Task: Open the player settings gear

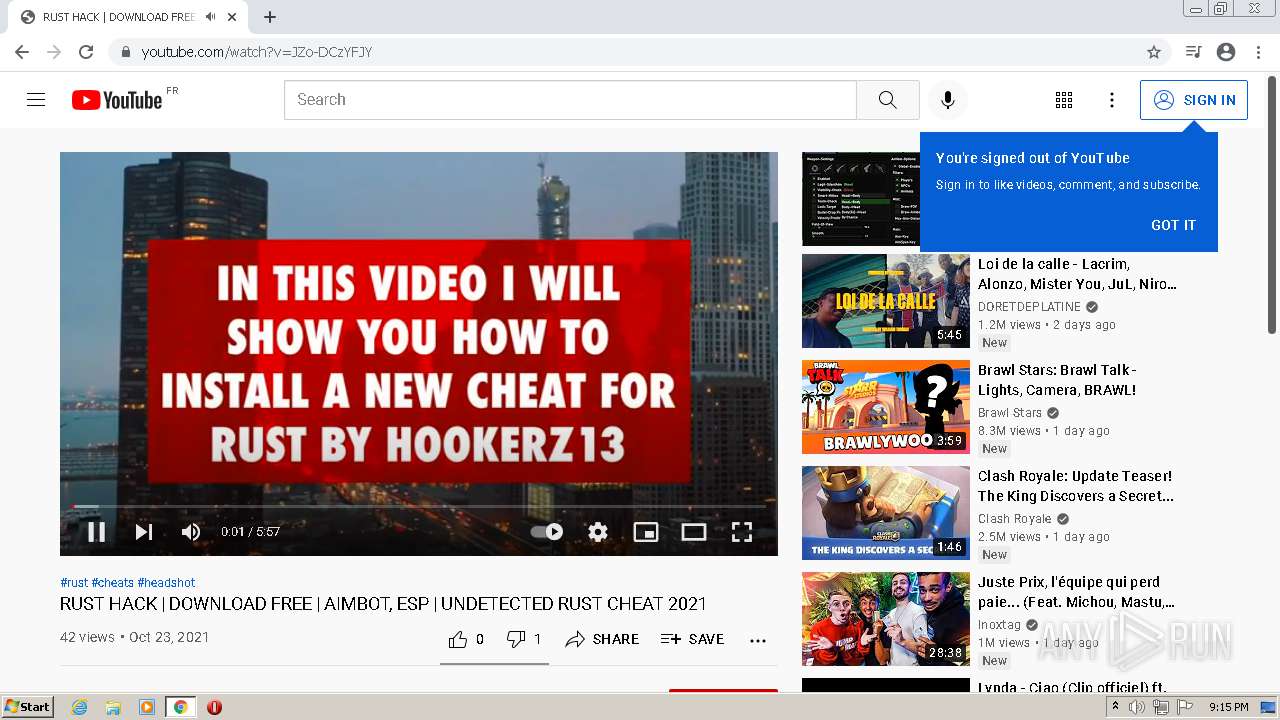Action: click(598, 532)
